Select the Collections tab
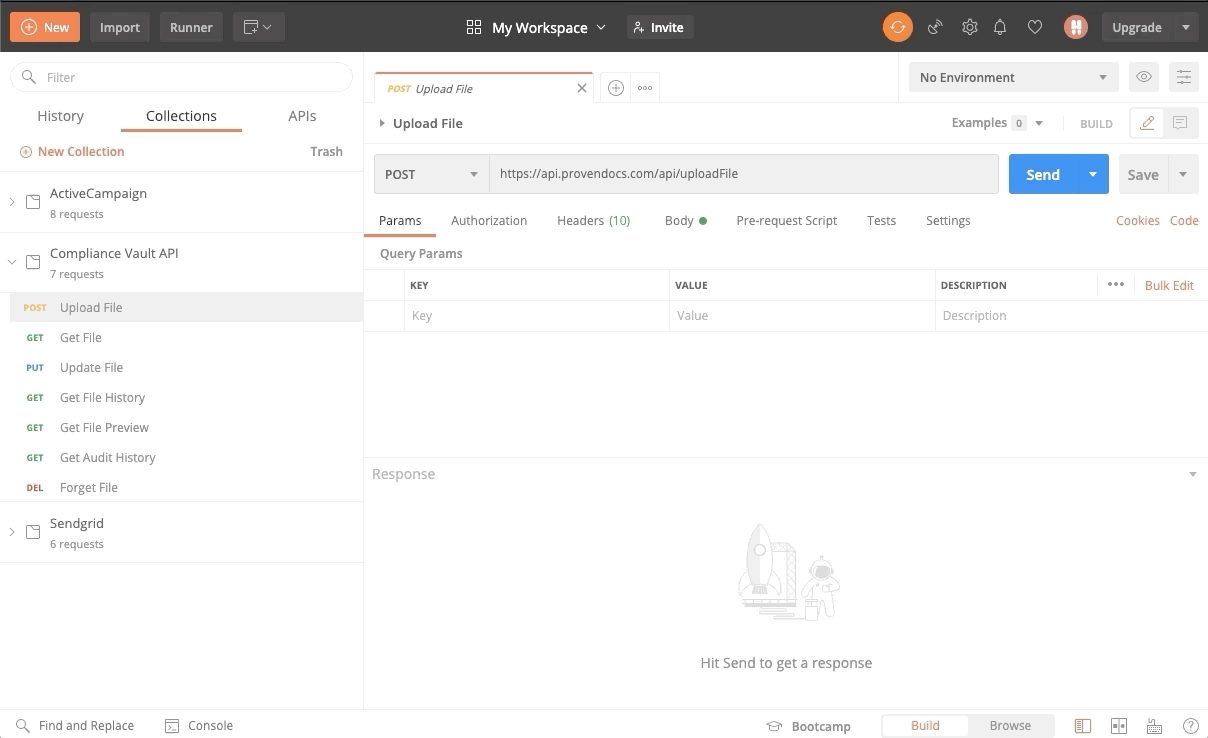Screen dimensions: 1208x738 pos(181,116)
